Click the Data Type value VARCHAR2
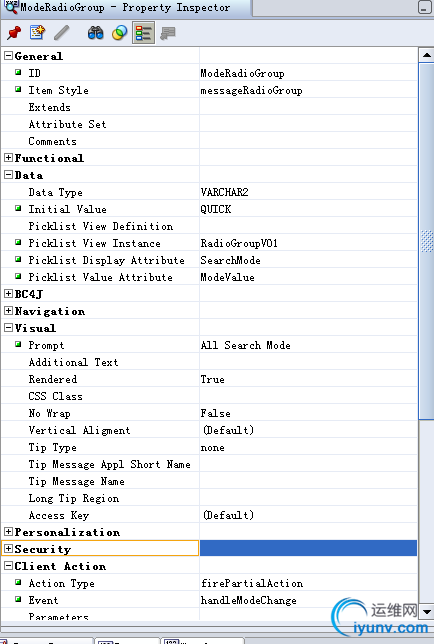Image resolution: width=434 pixels, height=644 pixels. click(x=224, y=192)
